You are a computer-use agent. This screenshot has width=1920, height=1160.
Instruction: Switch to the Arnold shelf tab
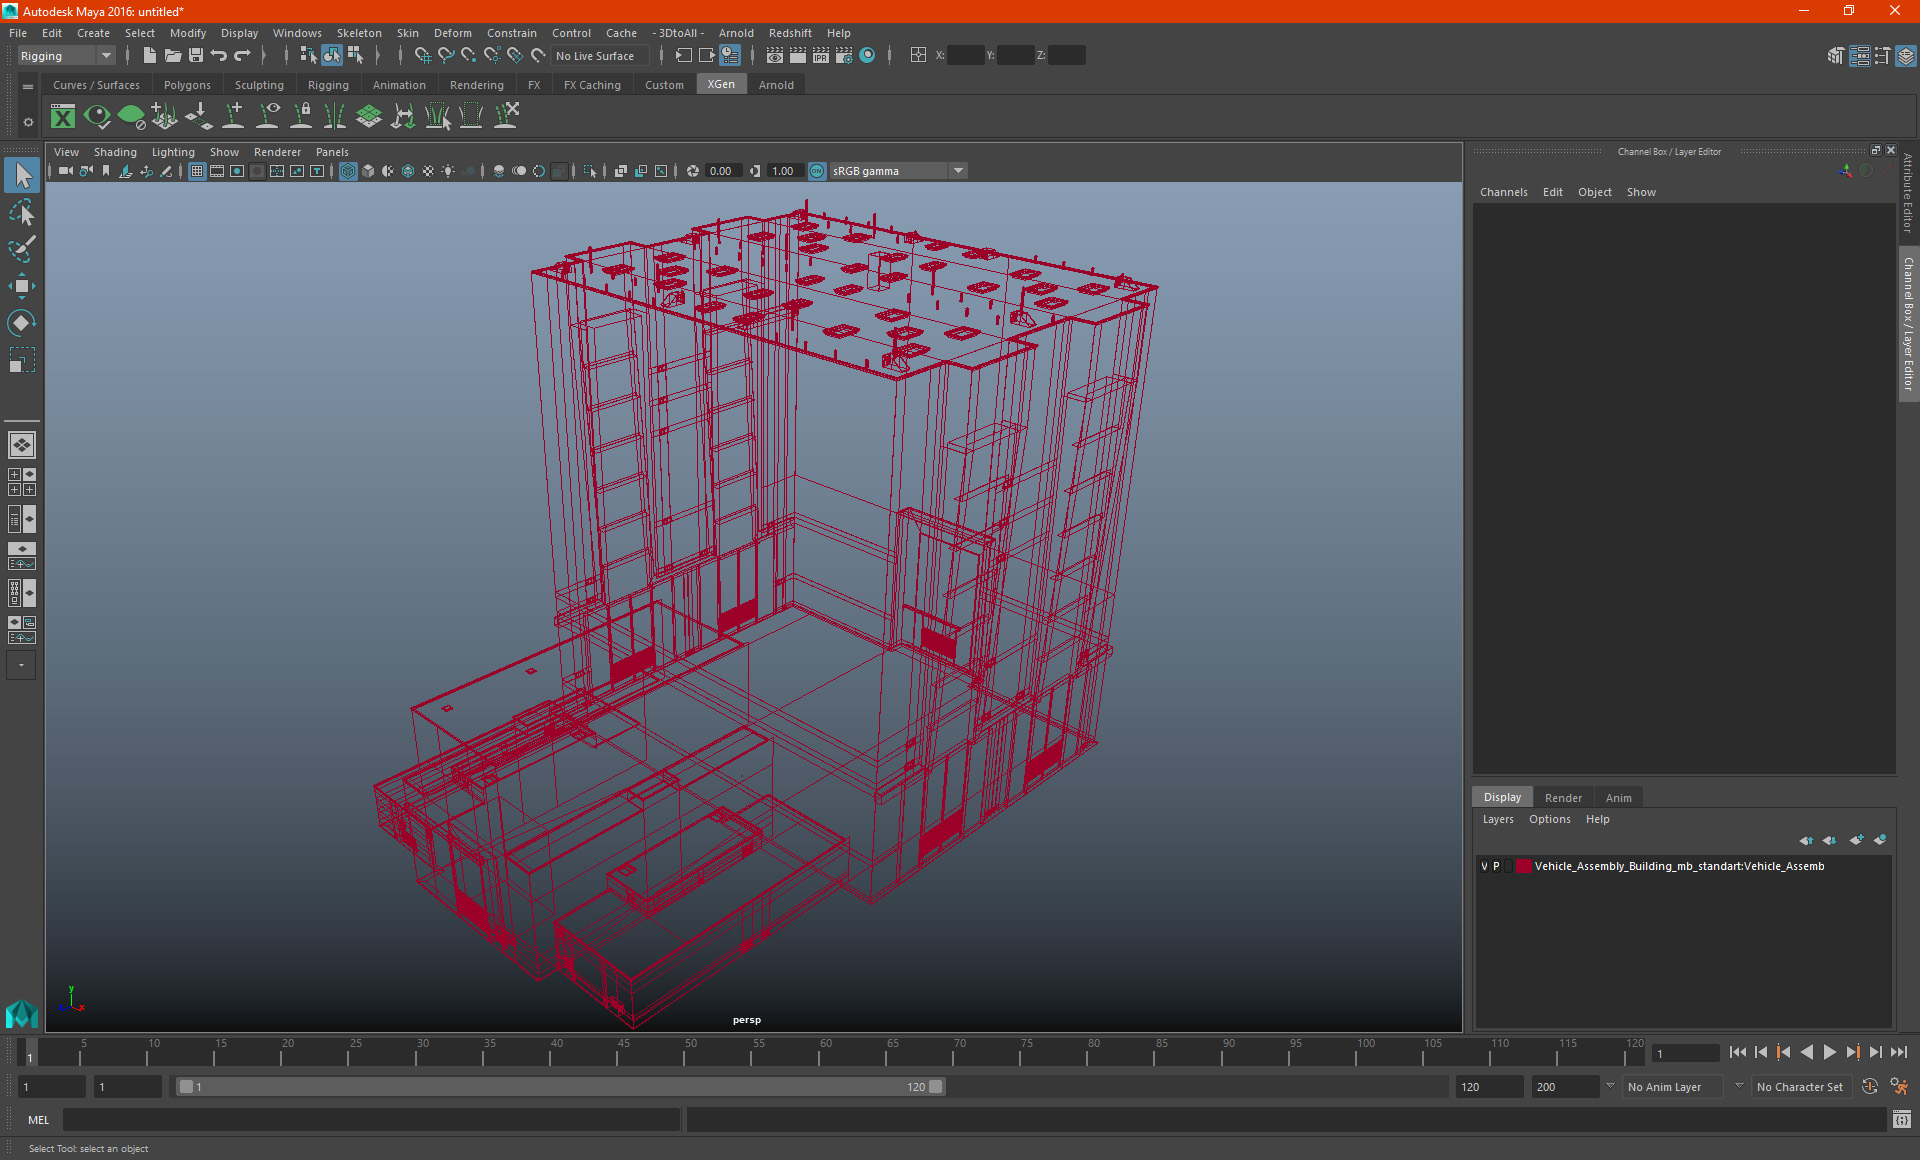pyautogui.click(x=776, y=85)
